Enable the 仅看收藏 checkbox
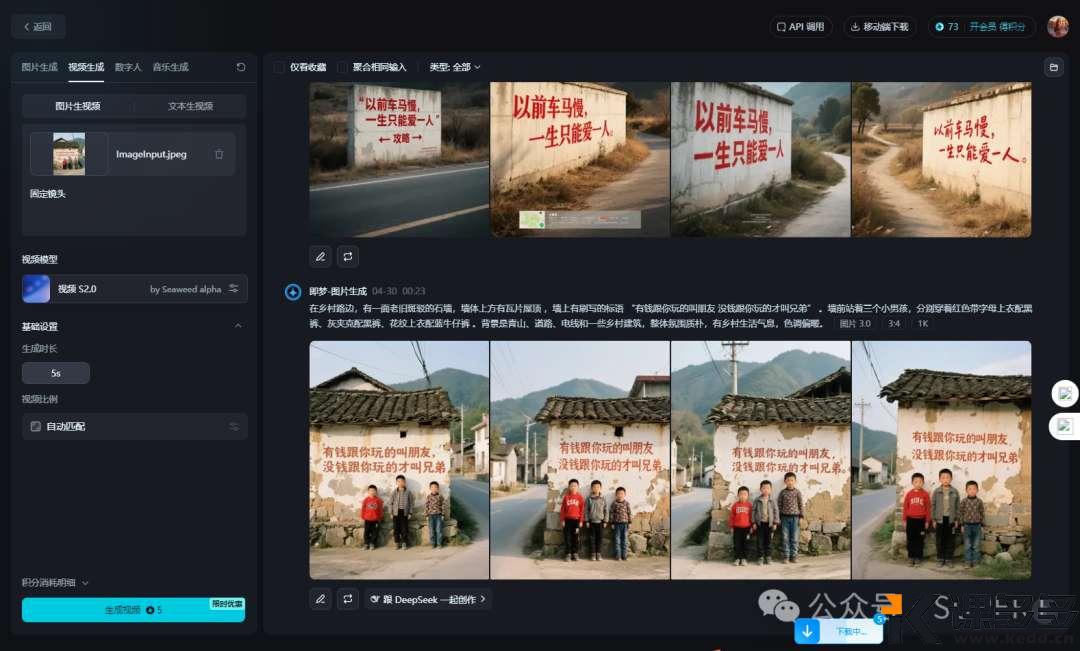This screenshot has height=651, width=1080. pos(280,67)
